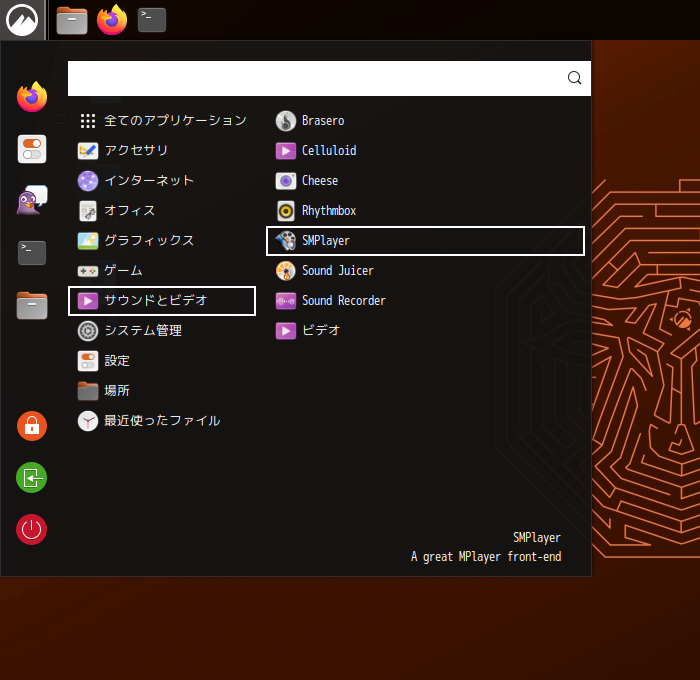
Task: Select システム管理 category
Action: pos(162,331)
